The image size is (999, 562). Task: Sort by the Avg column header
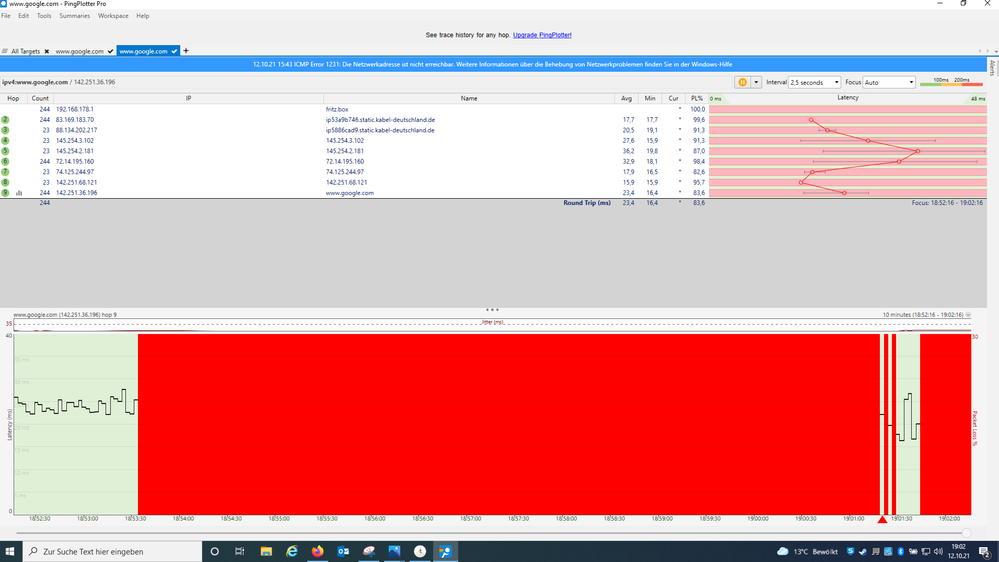[626, 98]
